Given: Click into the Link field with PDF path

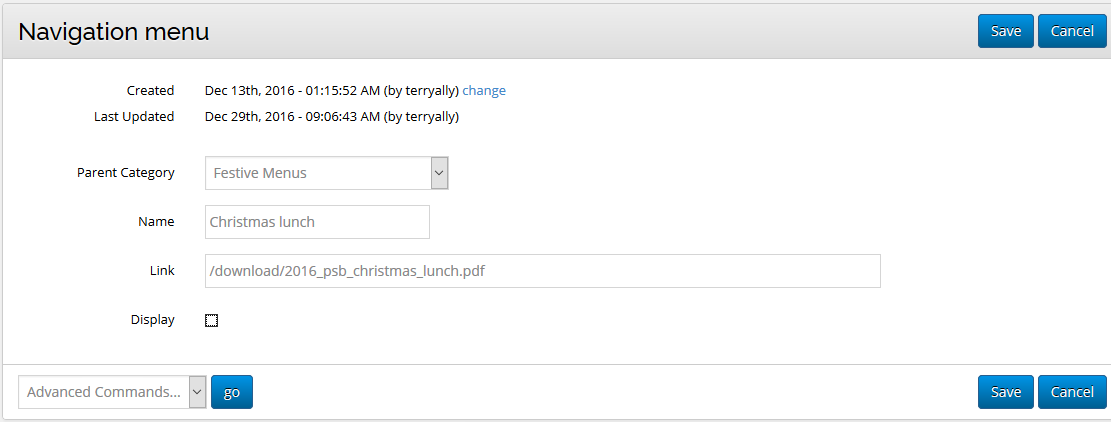Looking at the screenshot, I should click(542, 271).
